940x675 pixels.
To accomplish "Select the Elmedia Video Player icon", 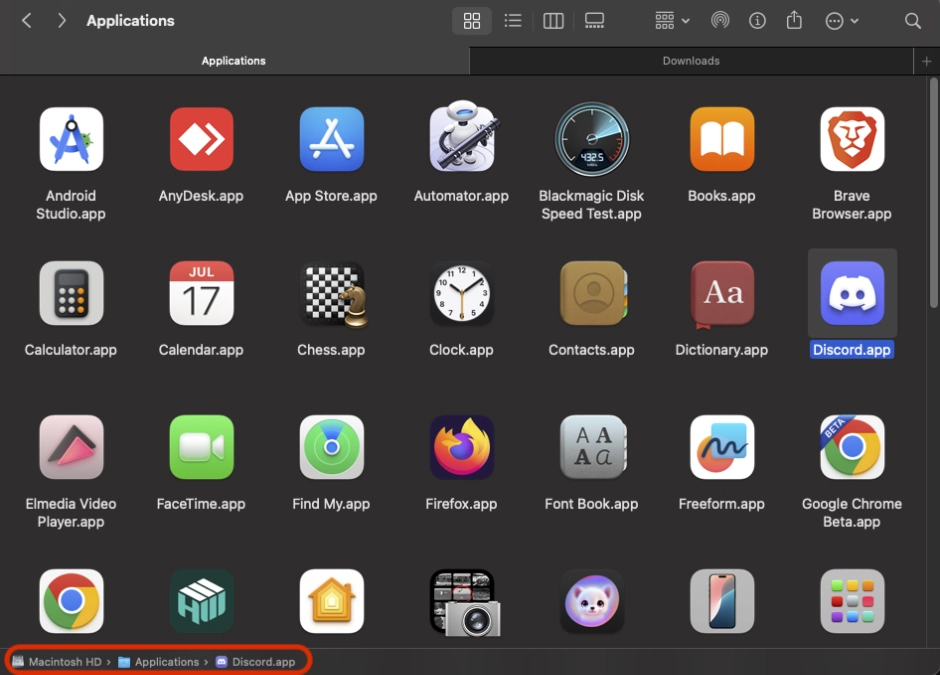I will [x=71, y=447].
